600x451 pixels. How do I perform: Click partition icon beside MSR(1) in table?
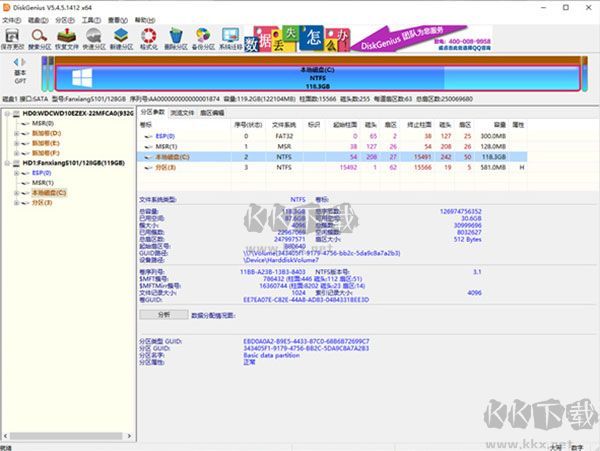tap(148, 147)
